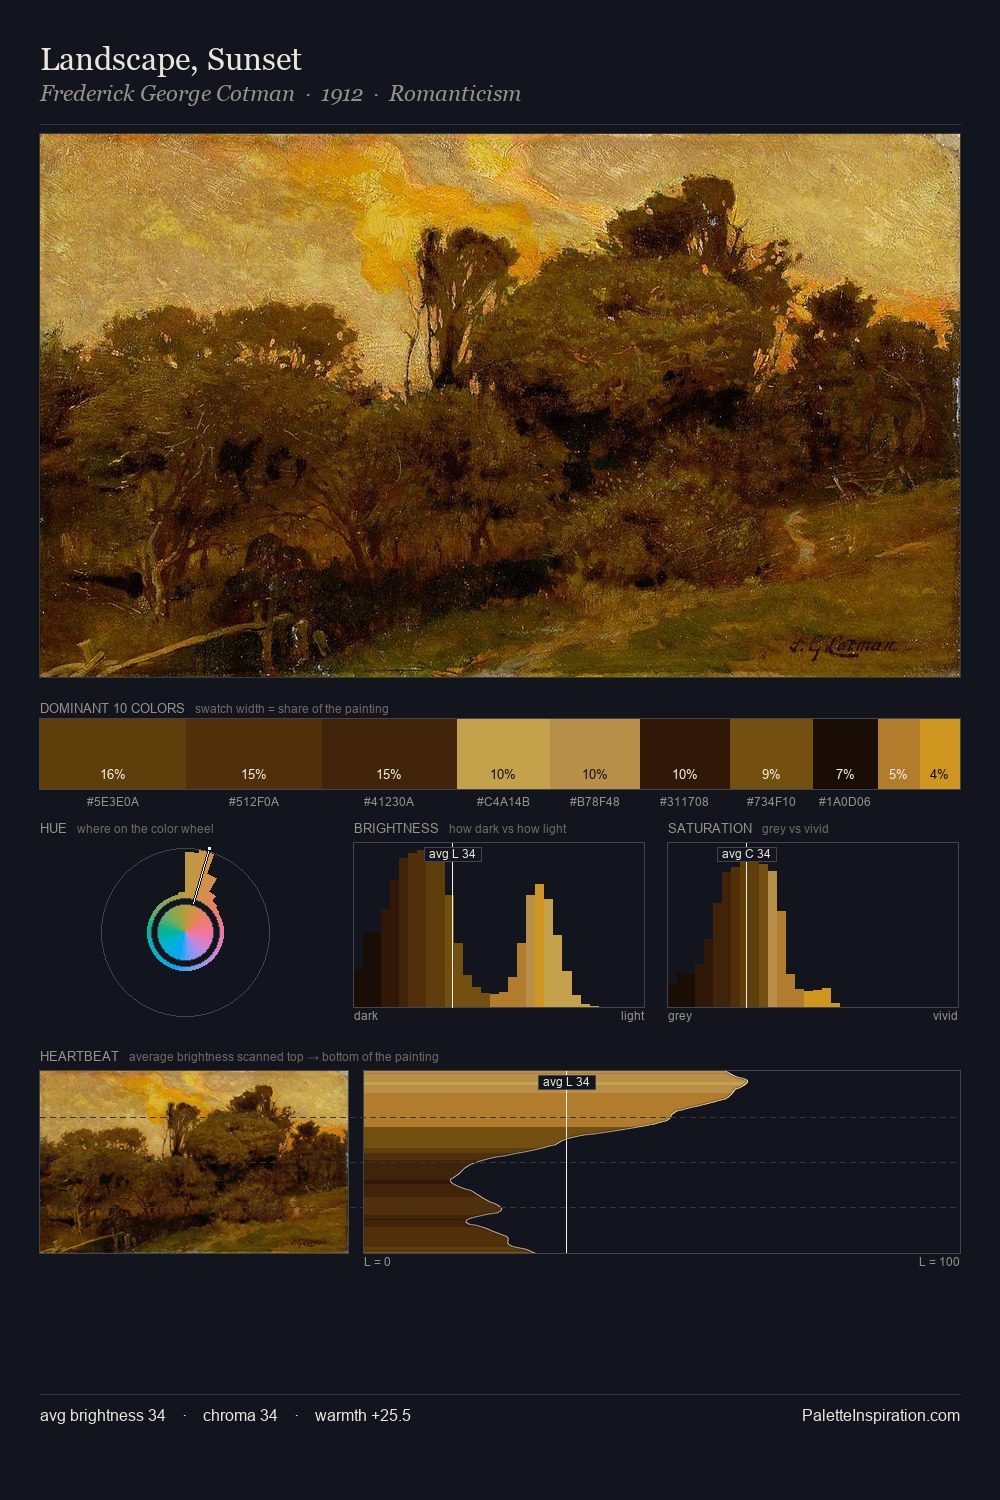Image resolution: width=1000 pixels, height=1500 pixels.
Task: Click the 10% swatch #C4A14B
Action: point(503,754)
